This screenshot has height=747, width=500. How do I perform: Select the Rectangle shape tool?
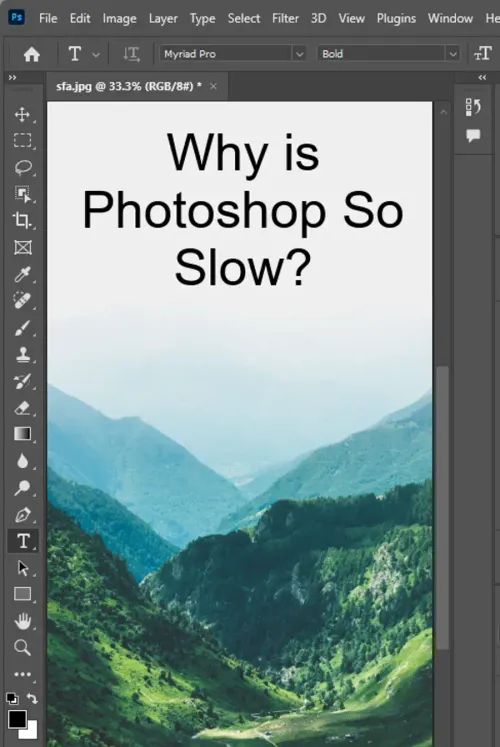(x=22, y=594)
